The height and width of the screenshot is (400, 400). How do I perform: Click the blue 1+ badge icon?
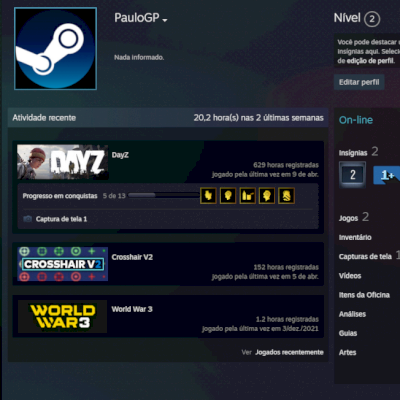coord(387,175)
